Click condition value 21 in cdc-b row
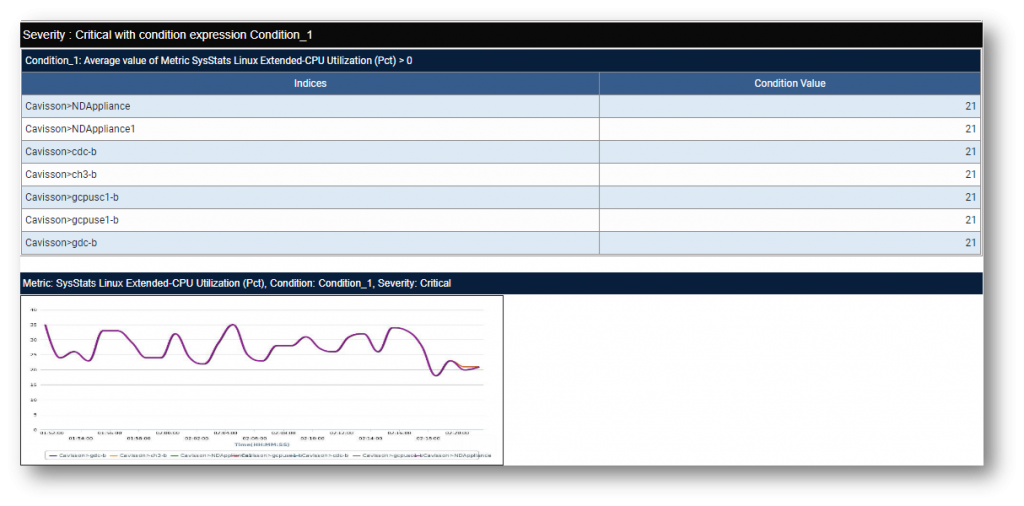 tap(790, 152)
